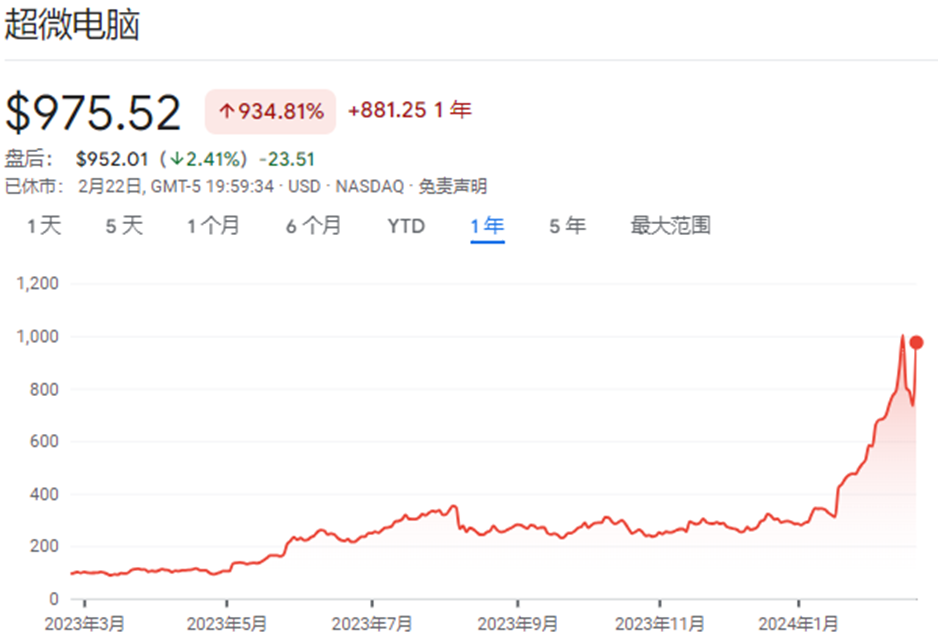Image resolution: width=938 pixels, height=644 pixels.
Task: Open the 5年 chart view
Action: point(567,226)
